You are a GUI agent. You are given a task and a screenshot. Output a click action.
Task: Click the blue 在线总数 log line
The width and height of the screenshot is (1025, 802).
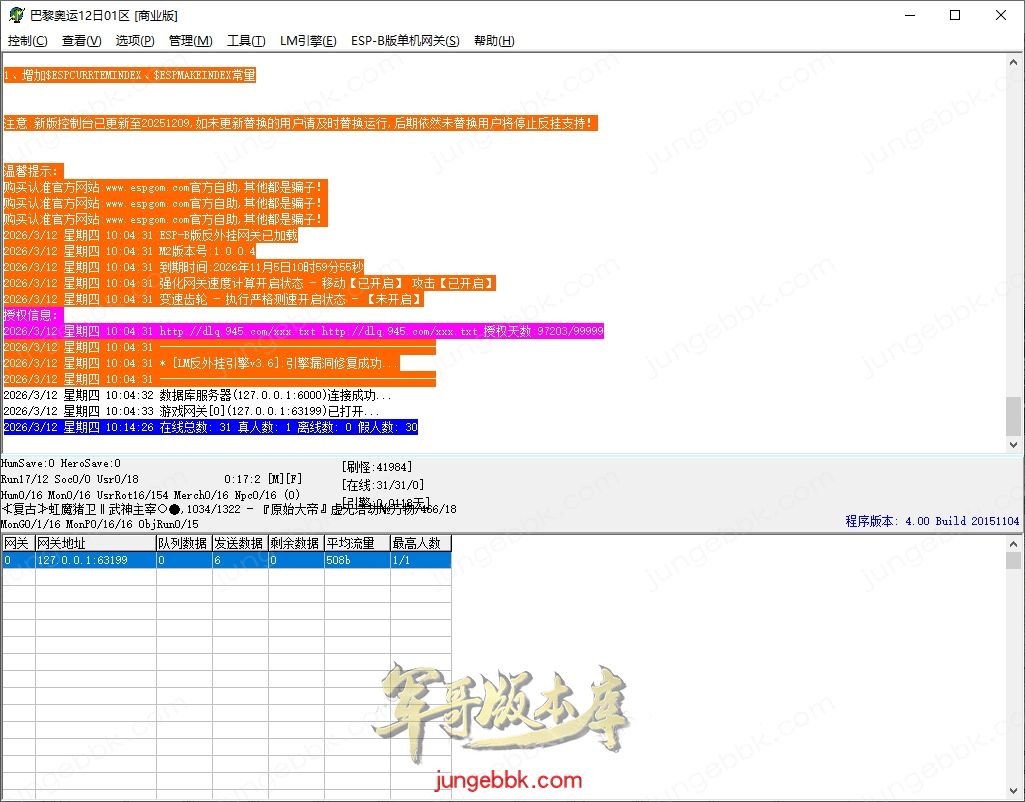[x=210, y=427]
